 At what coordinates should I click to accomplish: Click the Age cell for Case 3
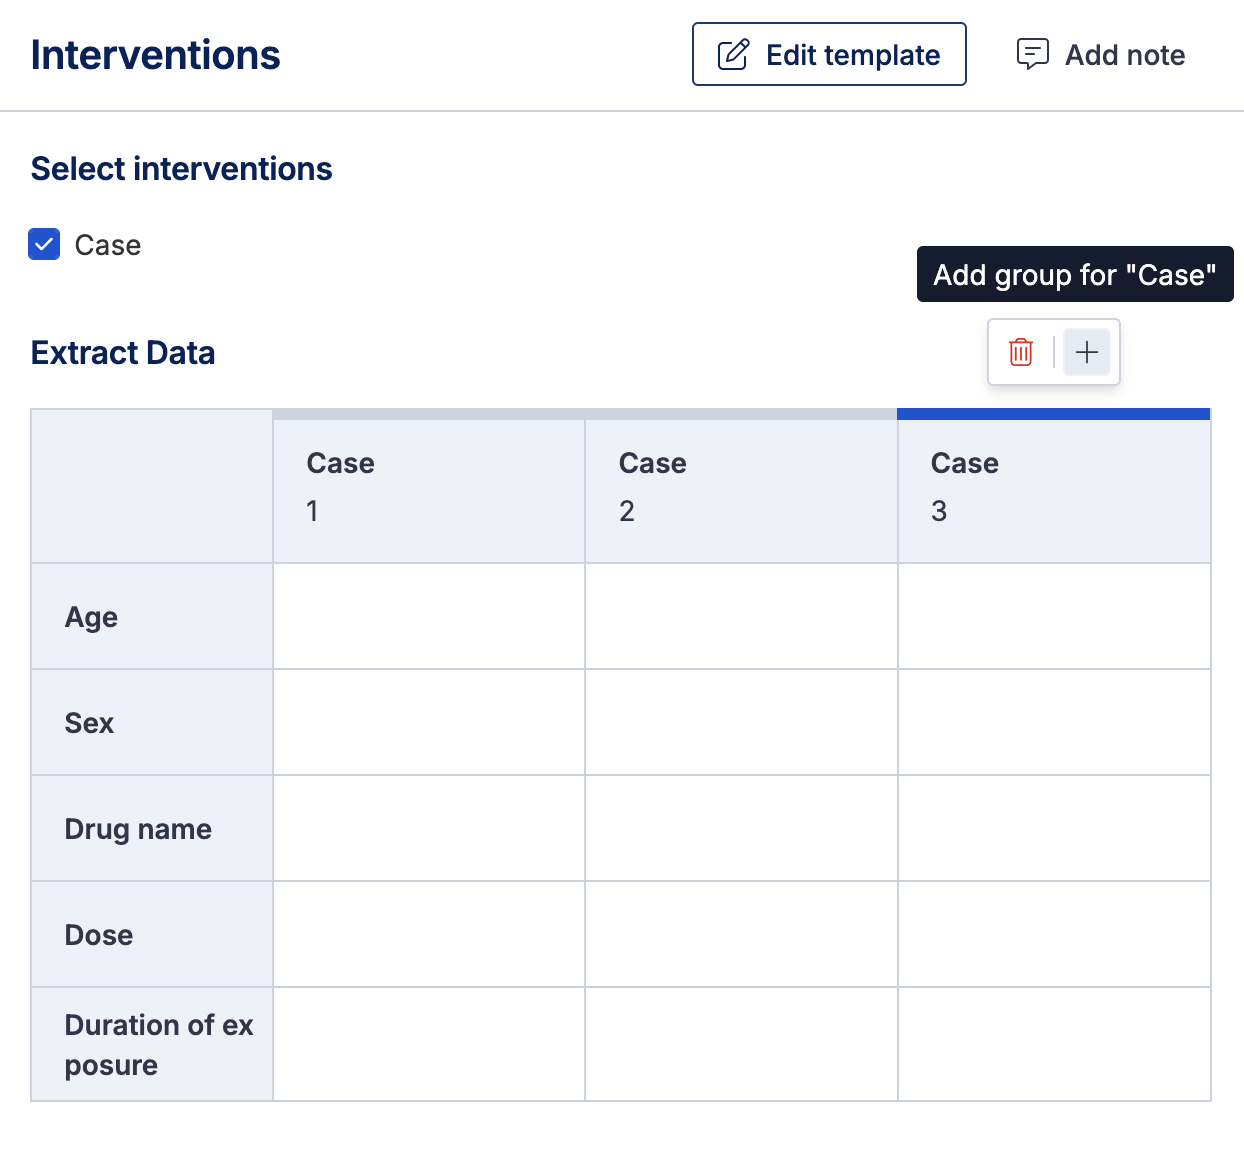(x=1054, y=616)
